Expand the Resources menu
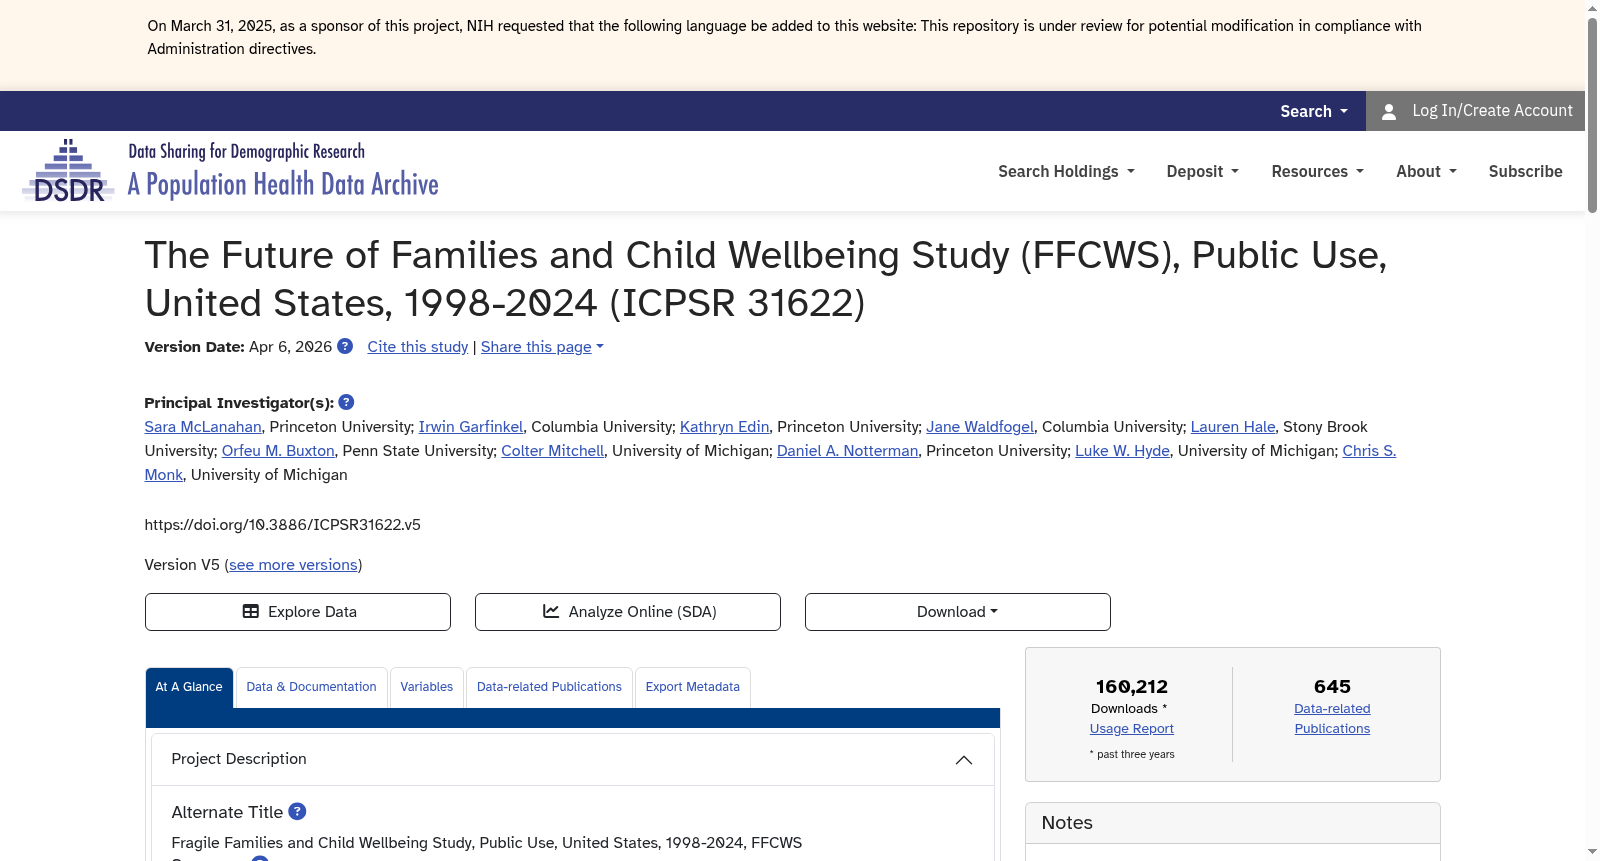The image size is (1600, 861). [x=1317, y=171]
